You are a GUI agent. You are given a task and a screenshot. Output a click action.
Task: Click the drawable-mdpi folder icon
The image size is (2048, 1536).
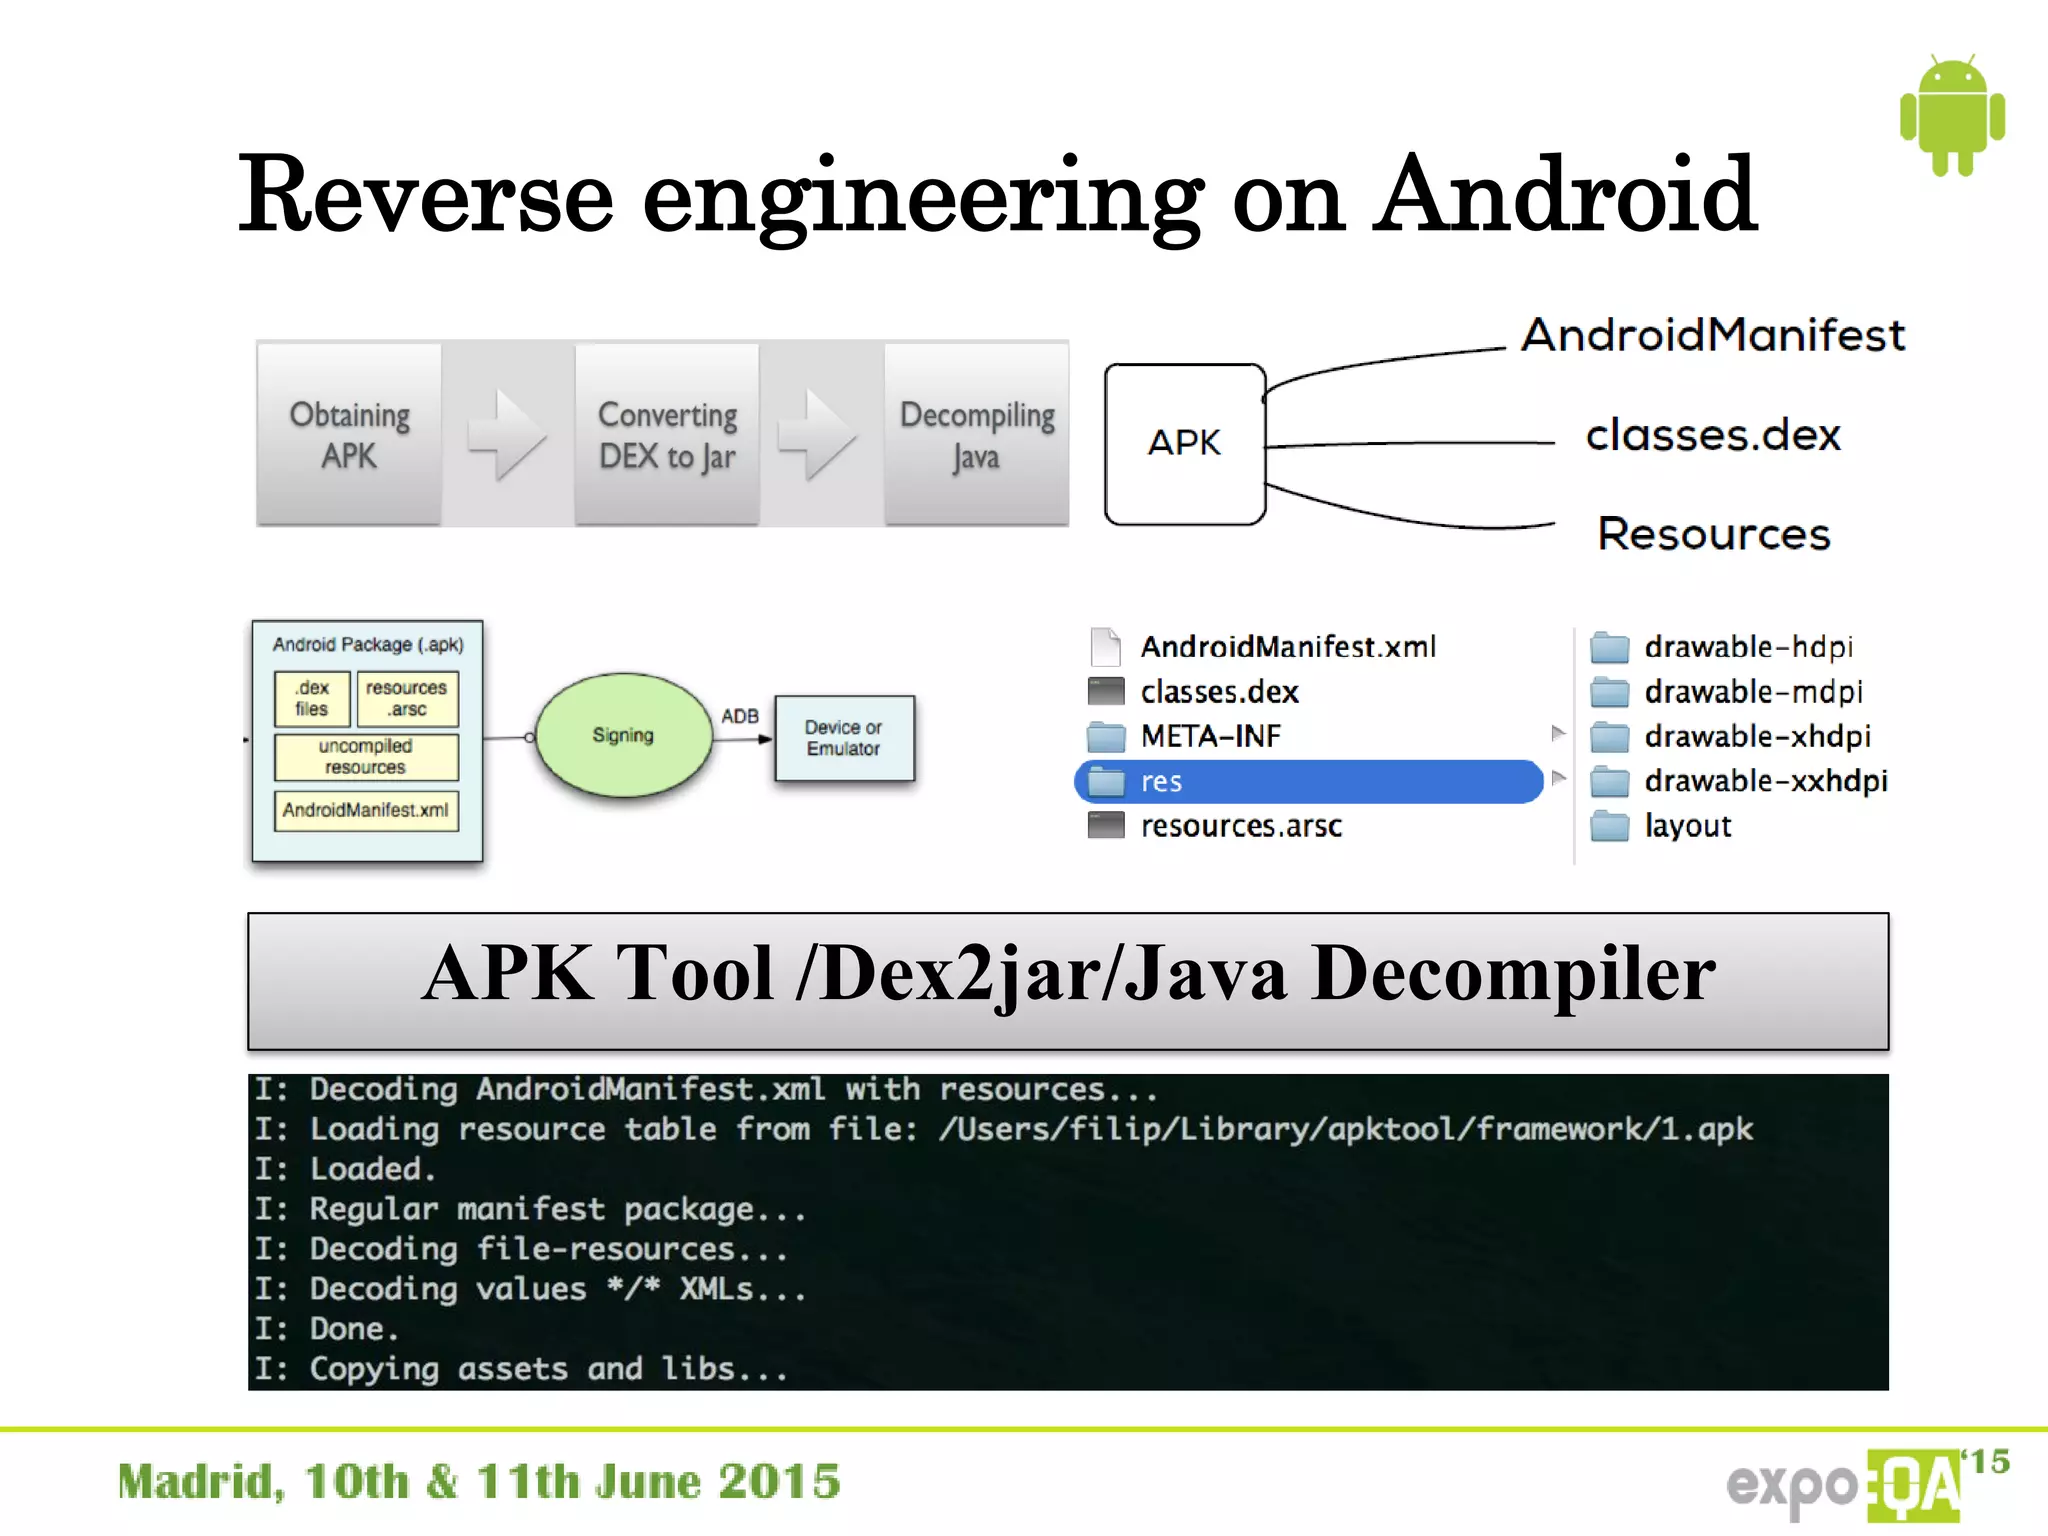click(1610, 691)
